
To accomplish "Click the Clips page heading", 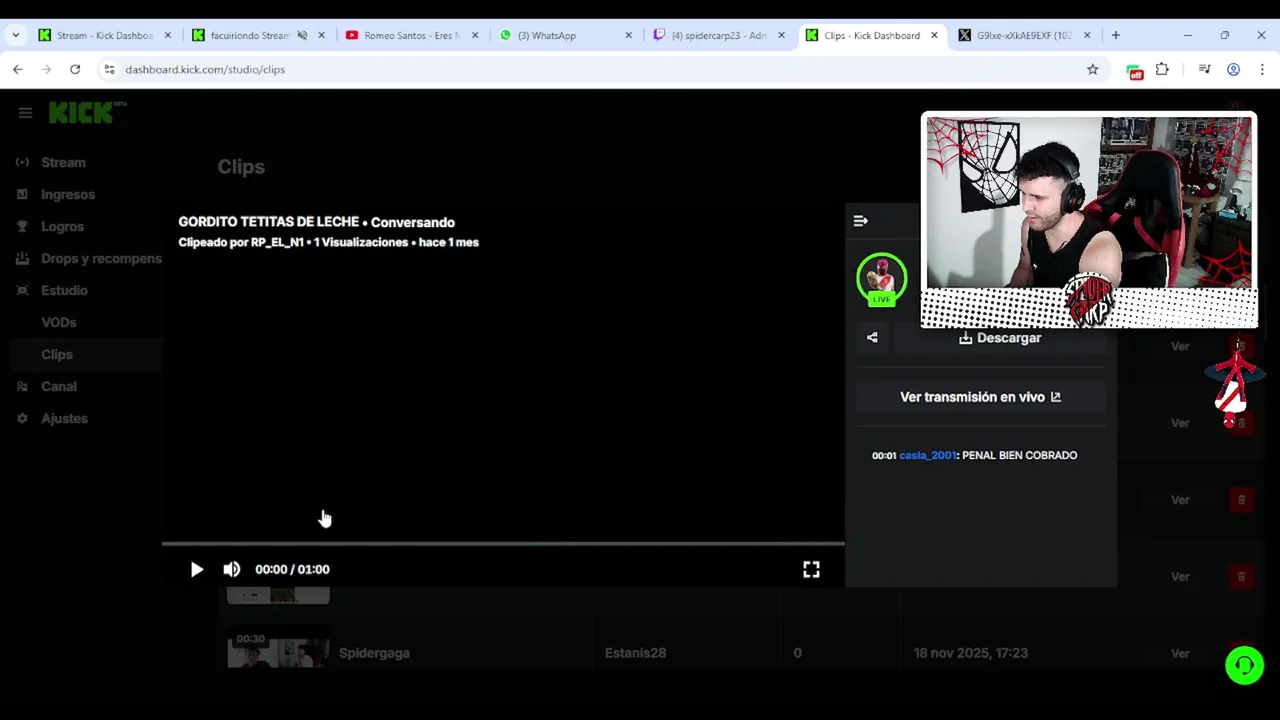I will pos(241,167).
